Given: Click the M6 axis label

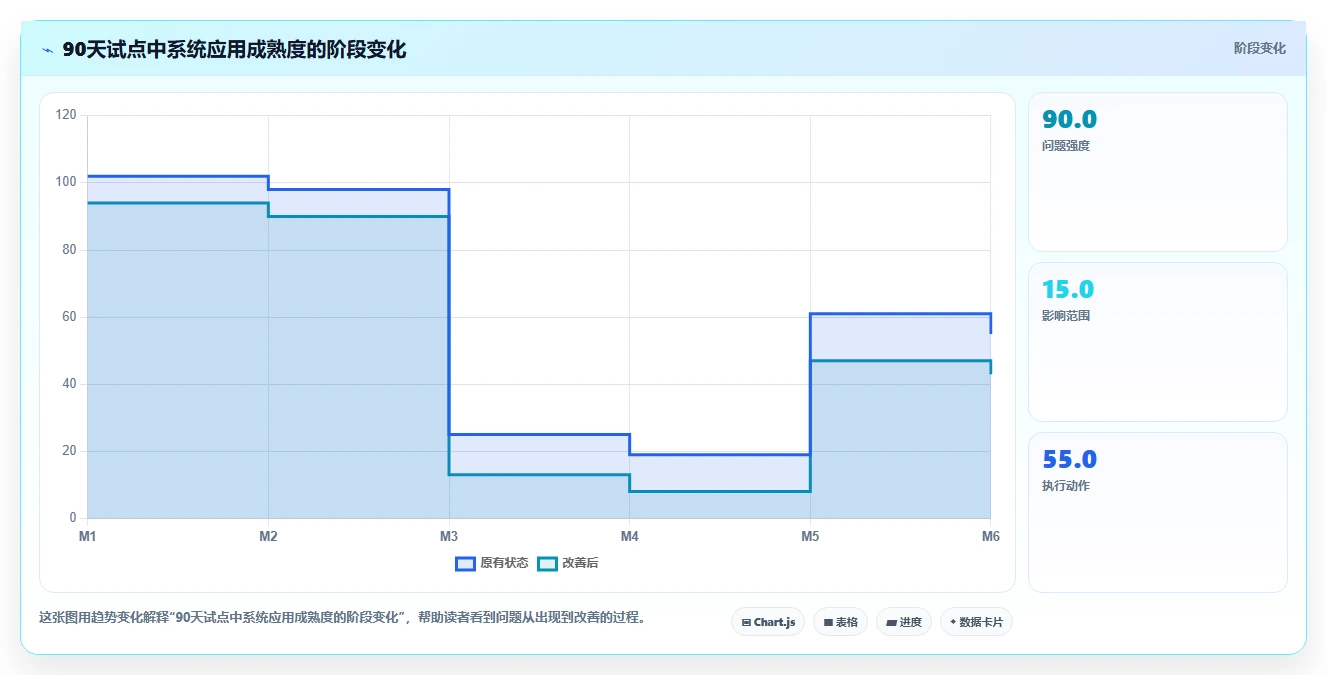Looking at the screenshot, I should coord(990,537).
